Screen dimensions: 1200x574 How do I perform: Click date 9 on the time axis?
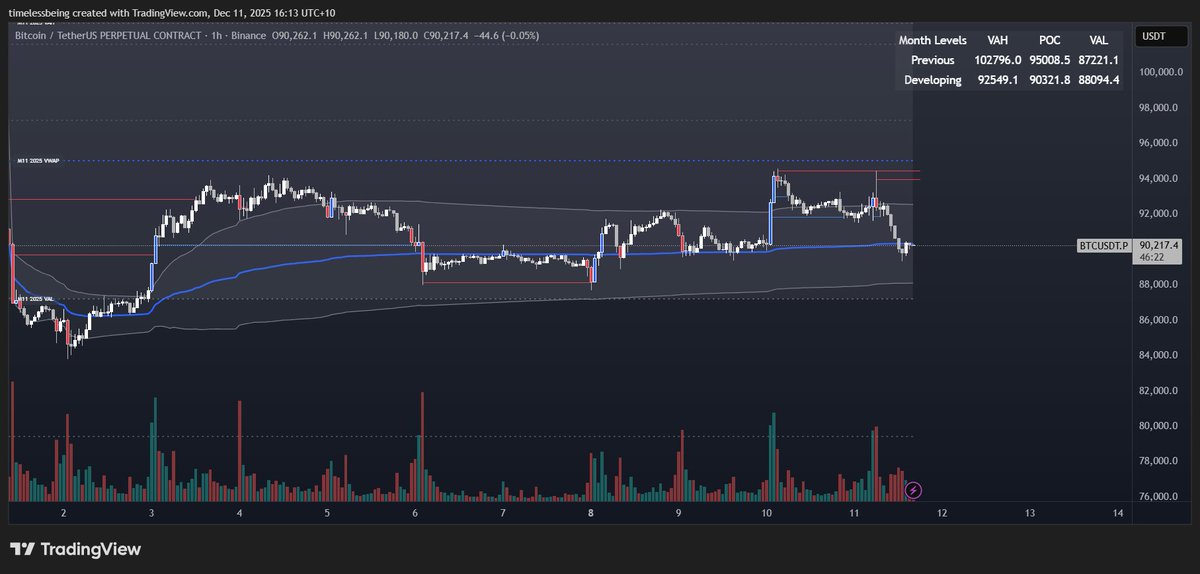(679, 513)
